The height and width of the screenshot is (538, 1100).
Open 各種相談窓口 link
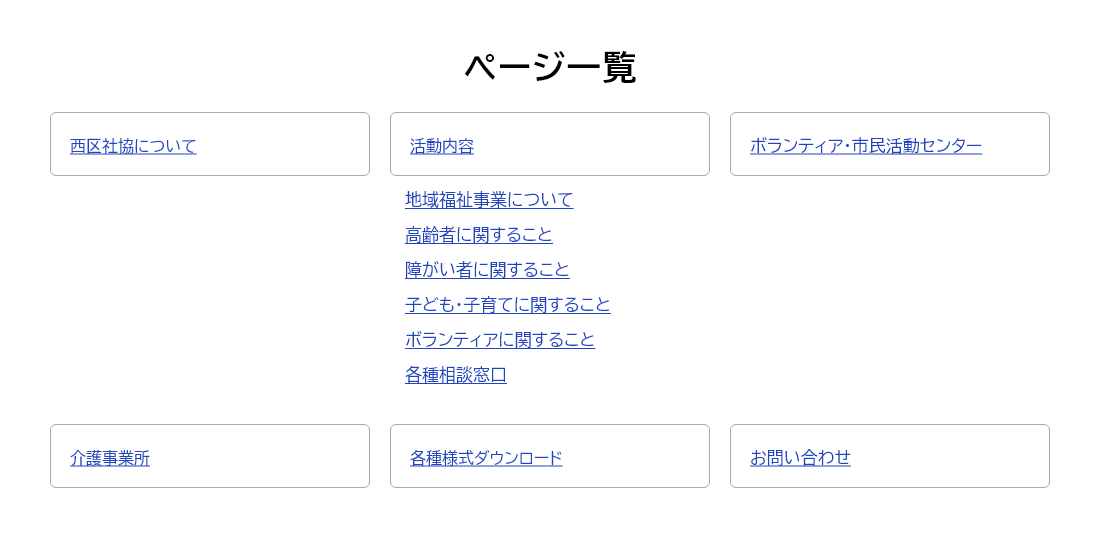point(456,375)
